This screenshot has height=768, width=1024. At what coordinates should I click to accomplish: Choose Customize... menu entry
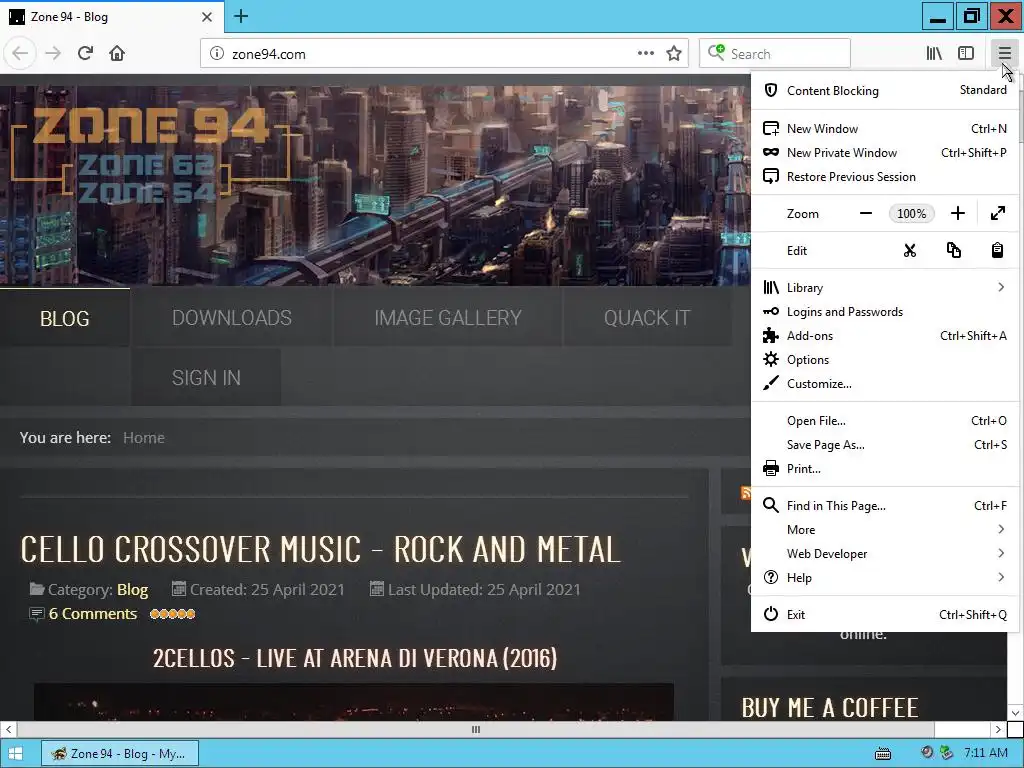coord(885,384)
